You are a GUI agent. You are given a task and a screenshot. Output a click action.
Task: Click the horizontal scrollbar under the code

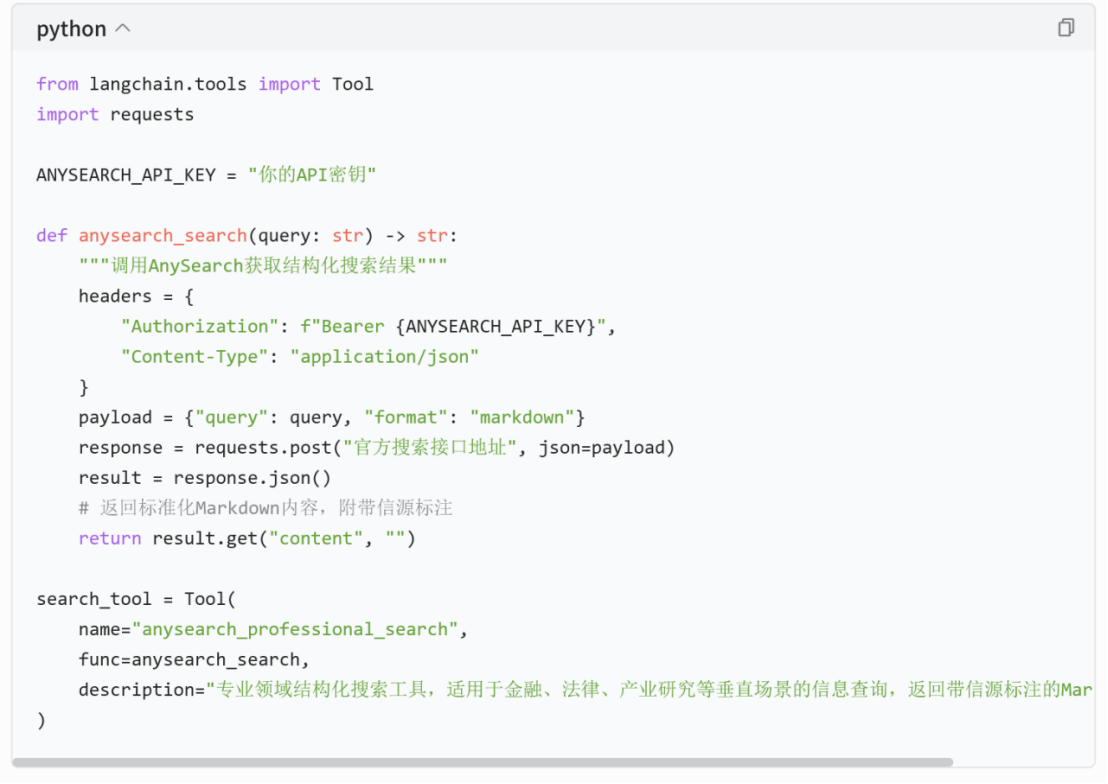[483, 762]
